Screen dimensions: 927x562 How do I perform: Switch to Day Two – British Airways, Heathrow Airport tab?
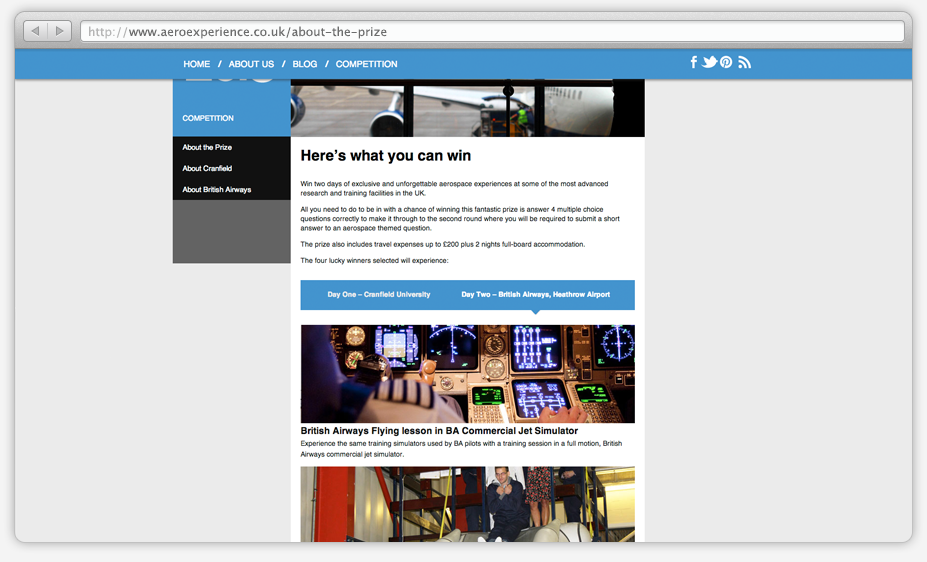pos(536,294)
